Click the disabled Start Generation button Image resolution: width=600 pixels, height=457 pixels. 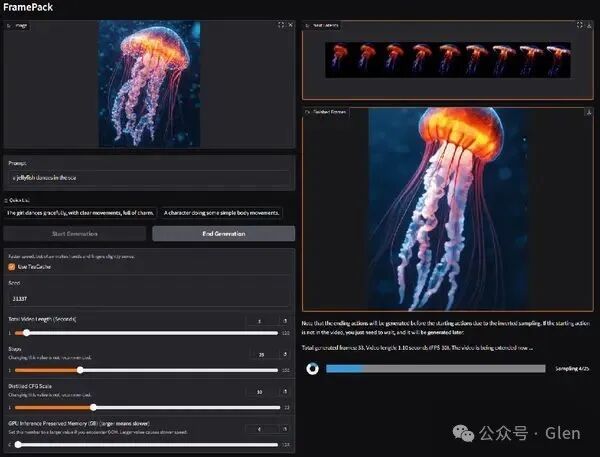tap(75, 233)
